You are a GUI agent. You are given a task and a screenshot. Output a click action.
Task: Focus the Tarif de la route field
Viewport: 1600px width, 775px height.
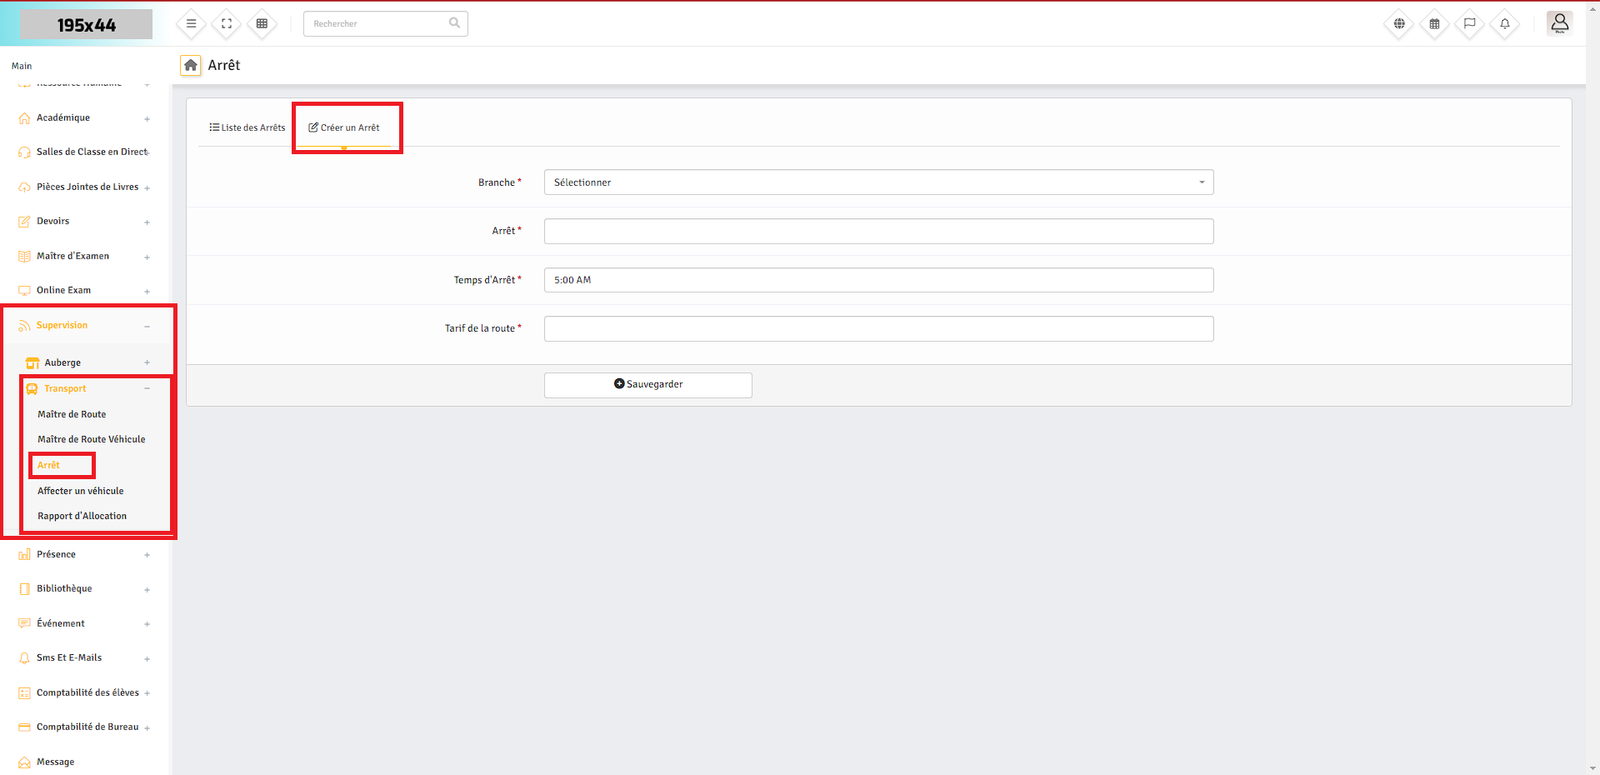(x=878, y=329)
